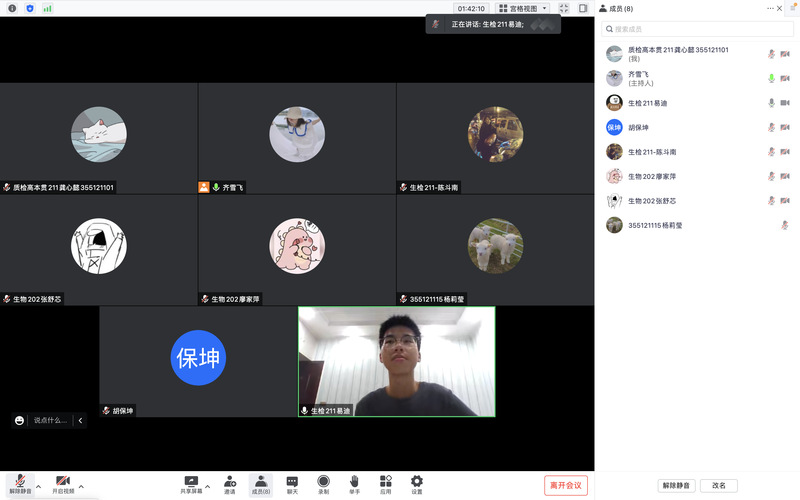This screenshot has height=500, width=800.
Task: Open the 宫格视图 view layout dropdown
Action: (523, 8)
